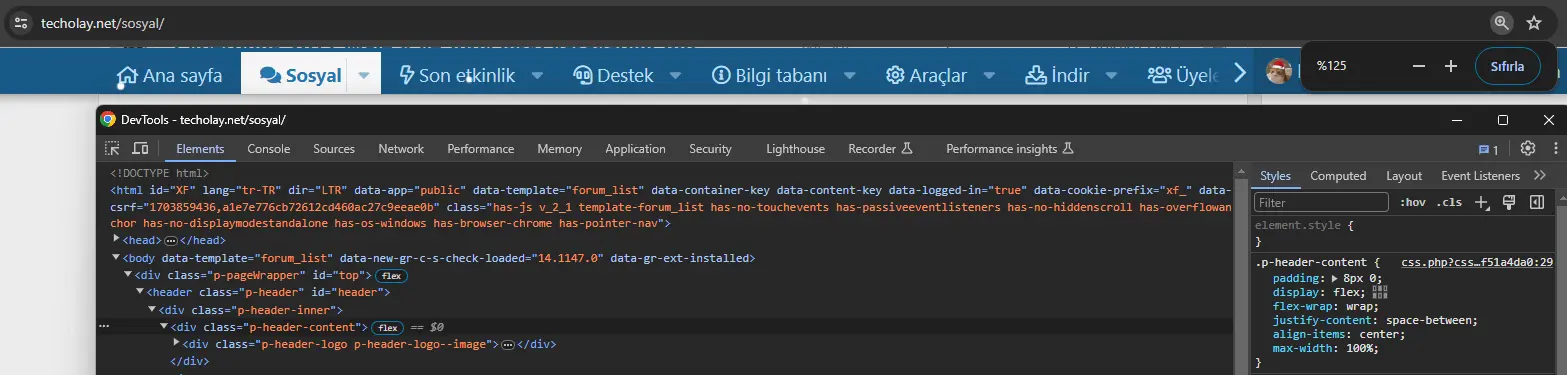
Task: Click the Sıfırla zoom reset button
Action: pos(1507,66)
